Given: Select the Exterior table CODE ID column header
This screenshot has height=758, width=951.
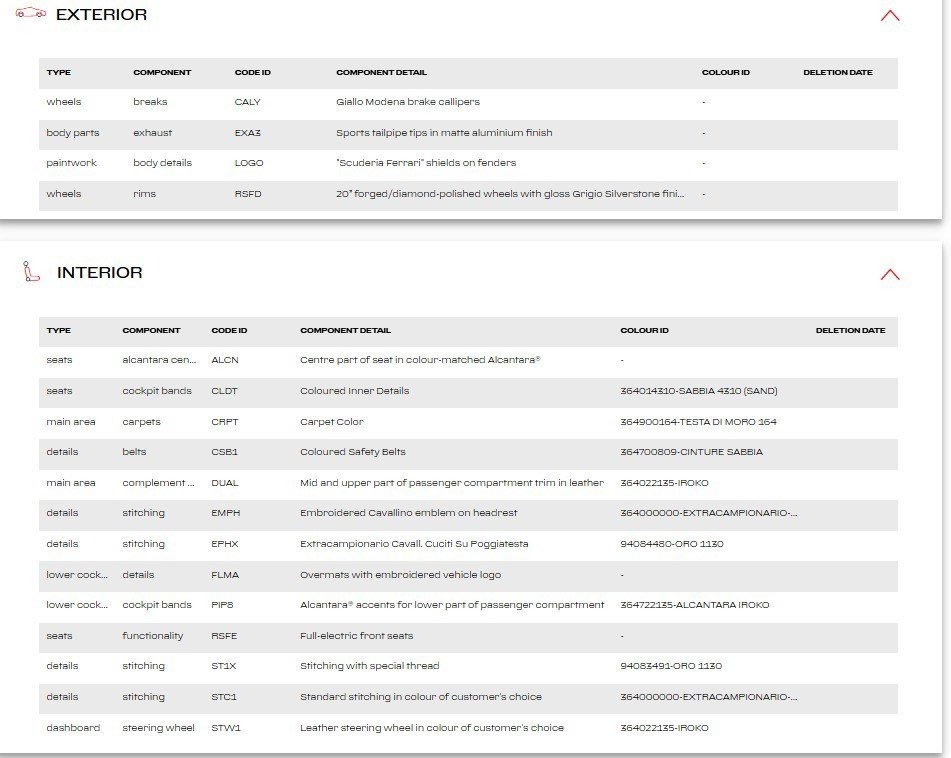Looking at the screenshot, I should pyautogui.click(x=252, y=72).
